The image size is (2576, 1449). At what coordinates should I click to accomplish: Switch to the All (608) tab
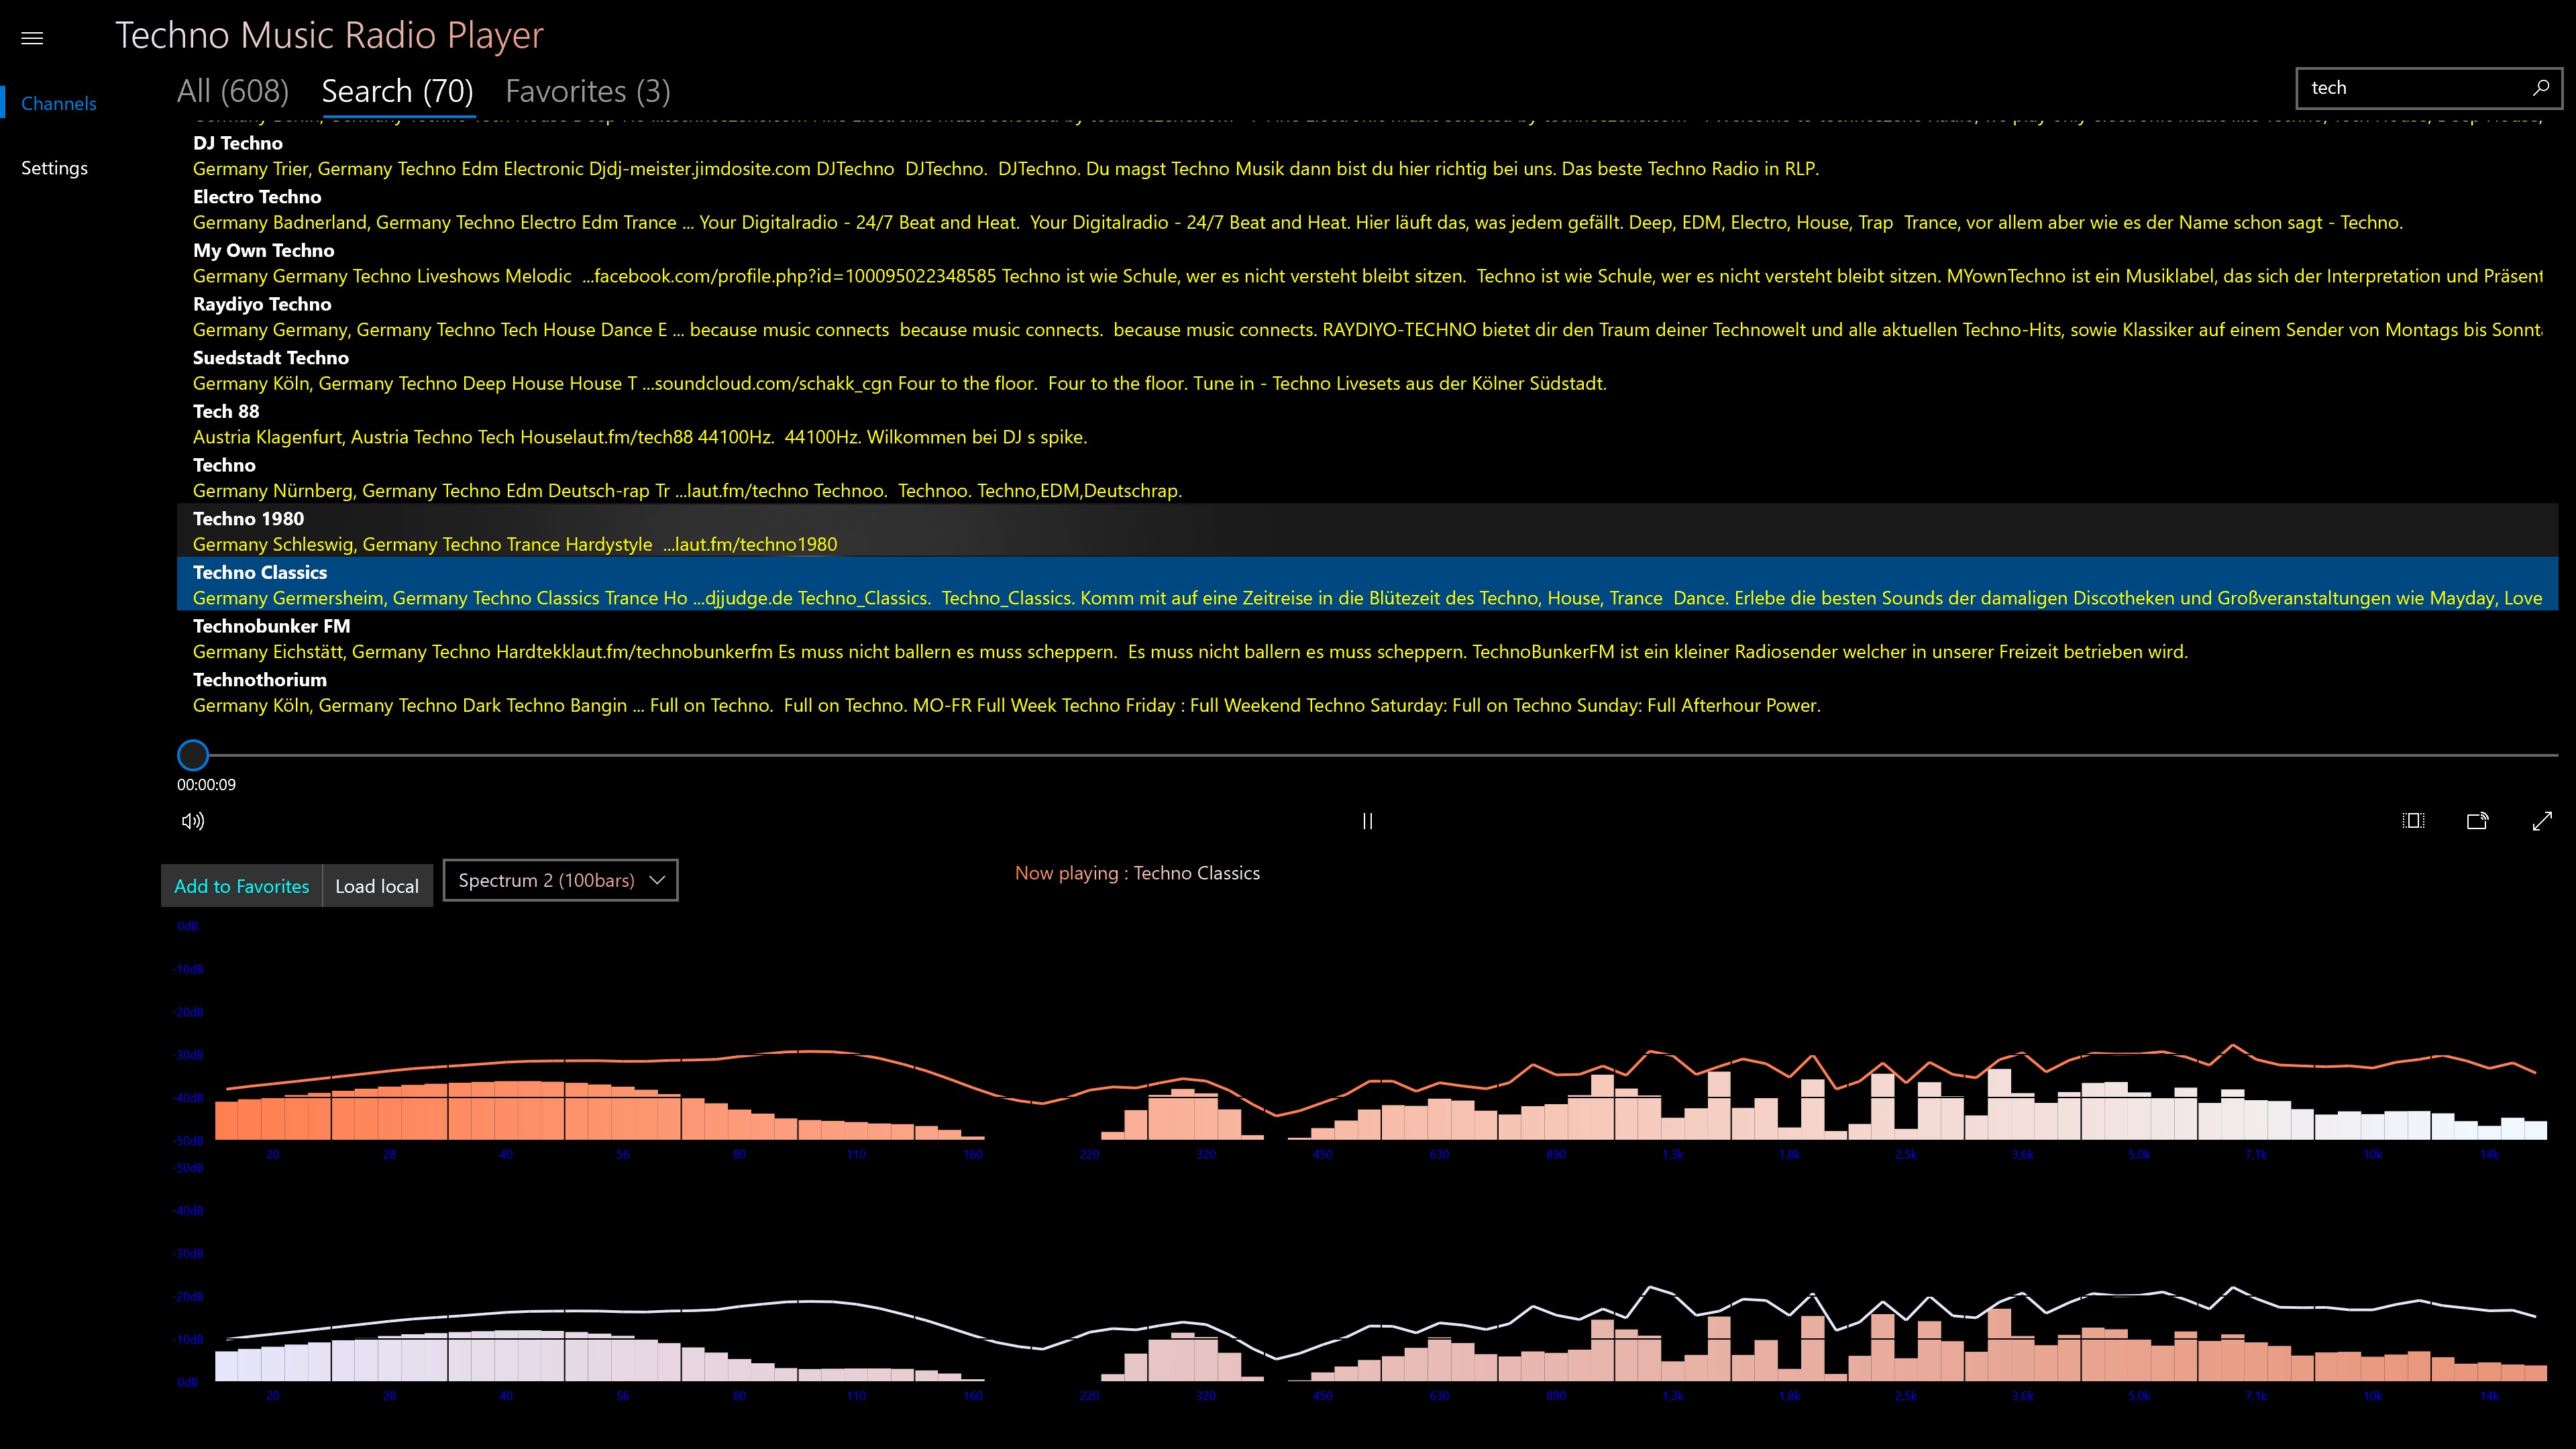tap(233, 91)
